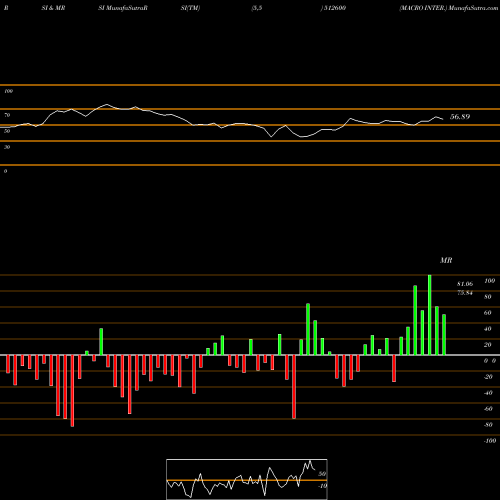Viewport: 500px width, 500px height.
Task: Click the 60 label on MR axis
Action: (x=488, y=313)
